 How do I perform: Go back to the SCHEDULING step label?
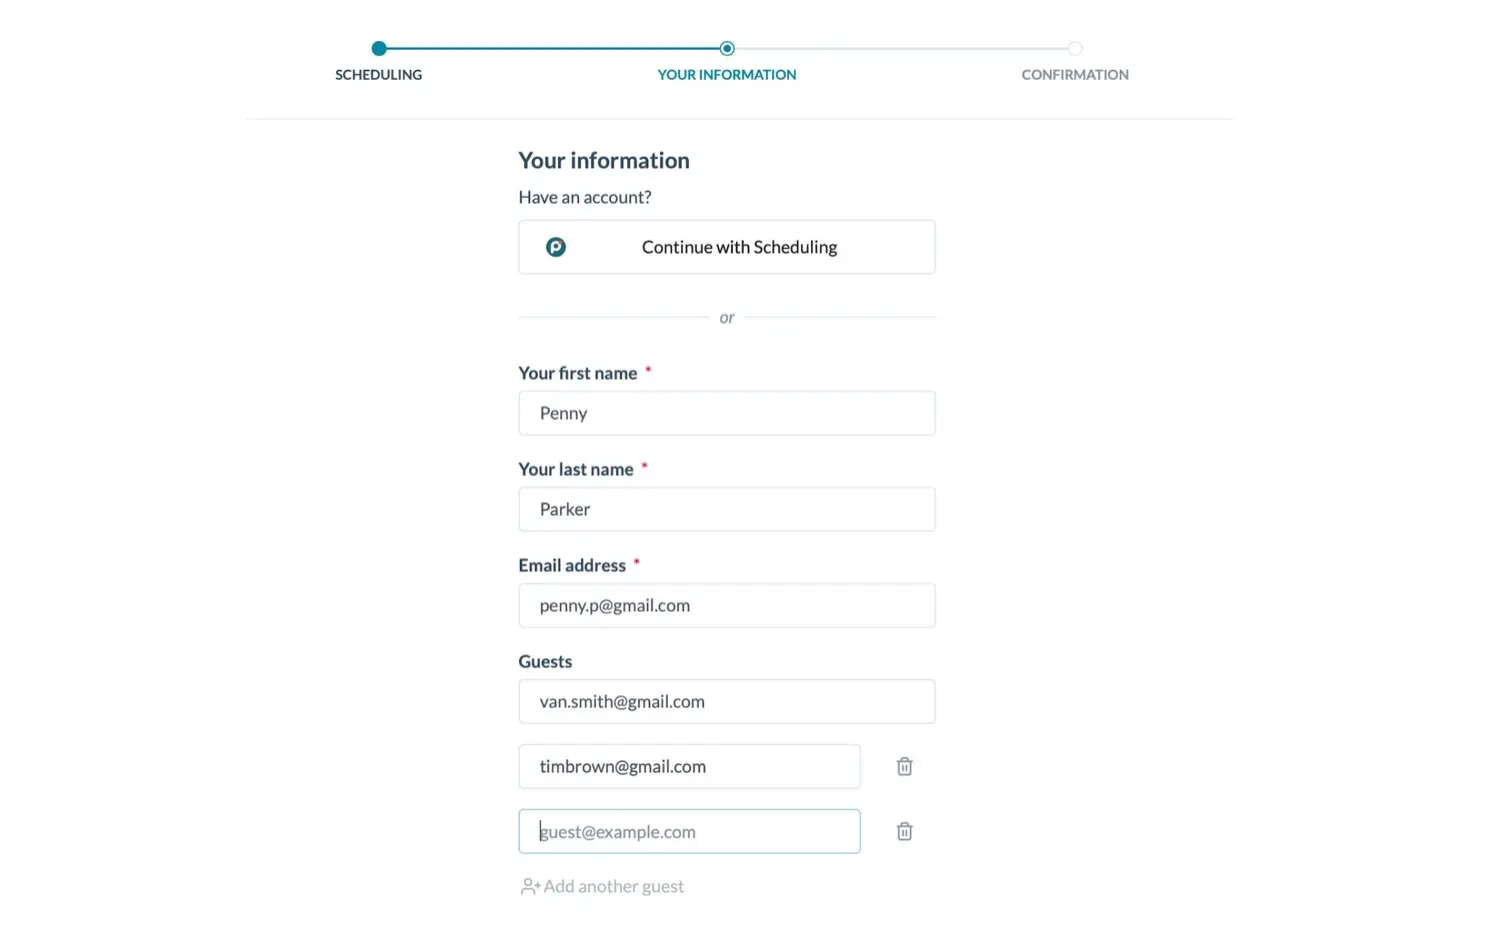(379, 75)
